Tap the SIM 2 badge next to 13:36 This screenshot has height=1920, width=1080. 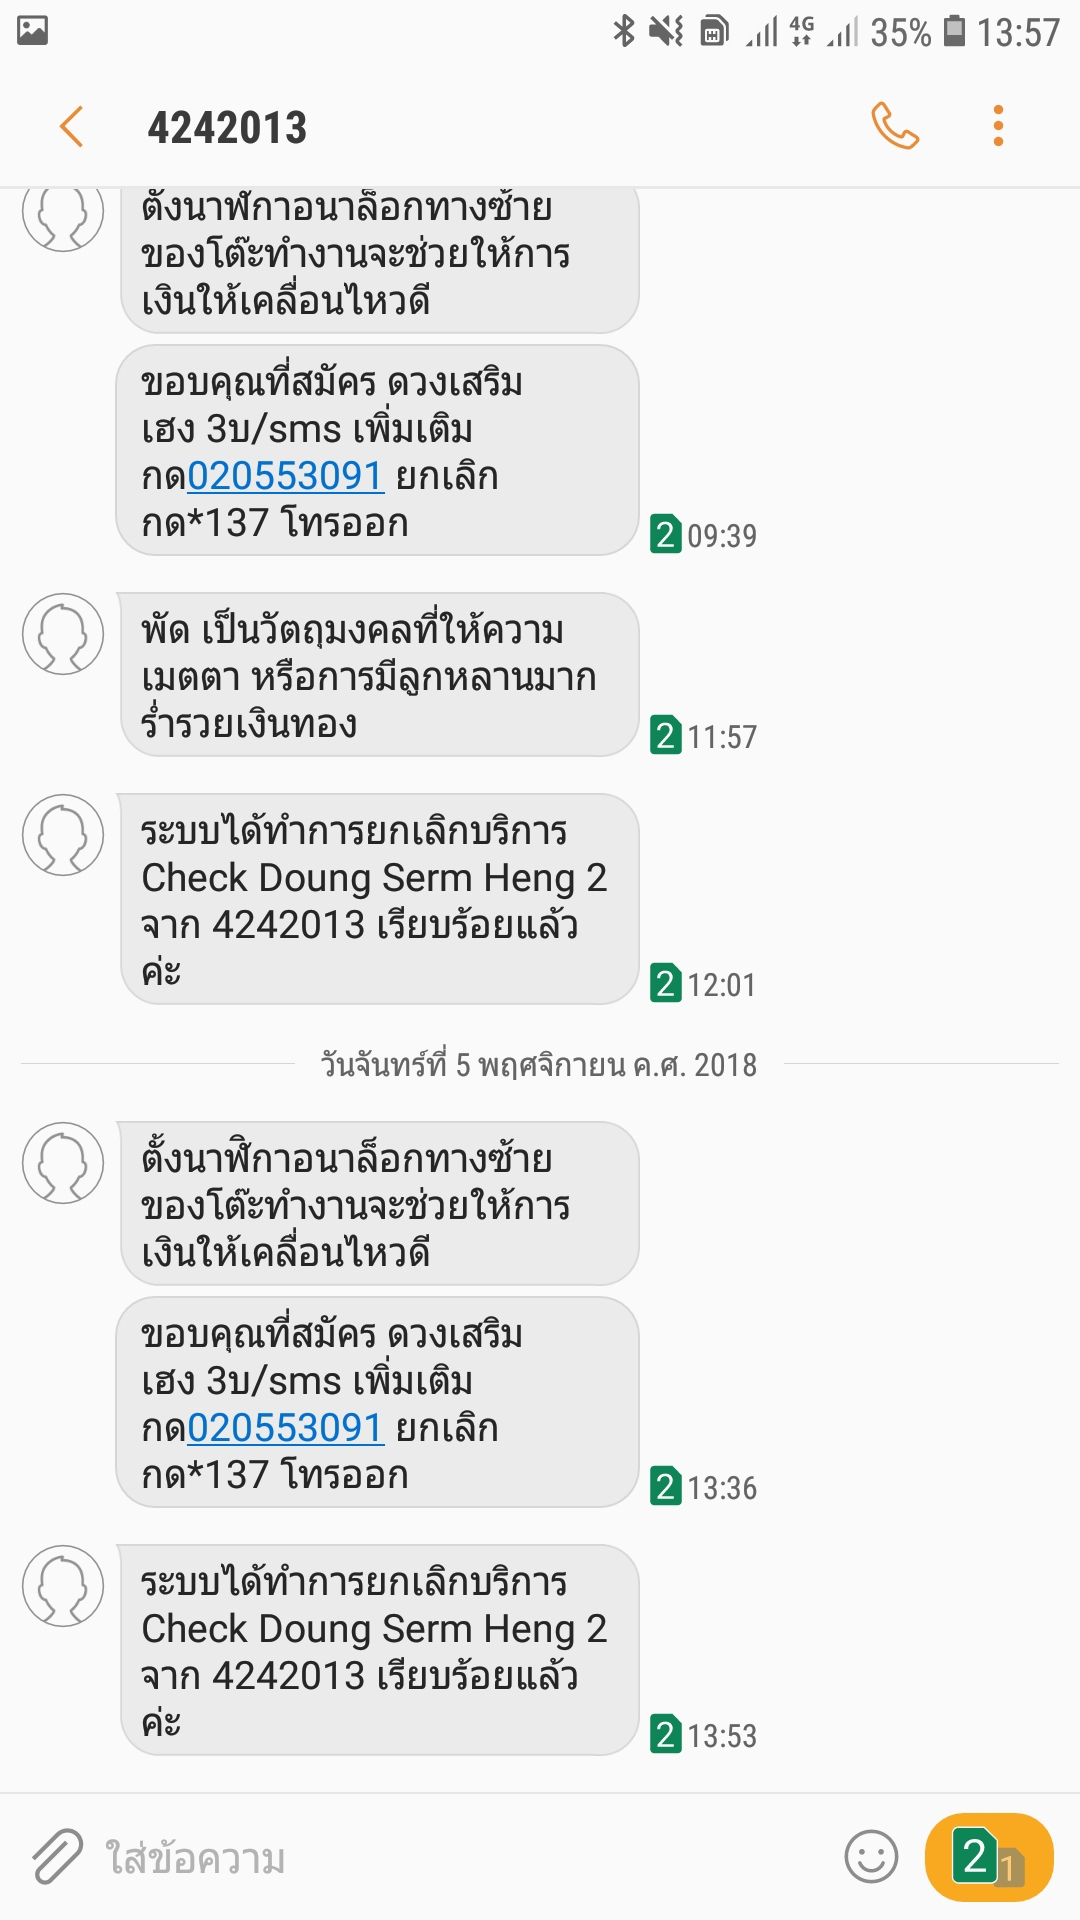[665, 1486]
